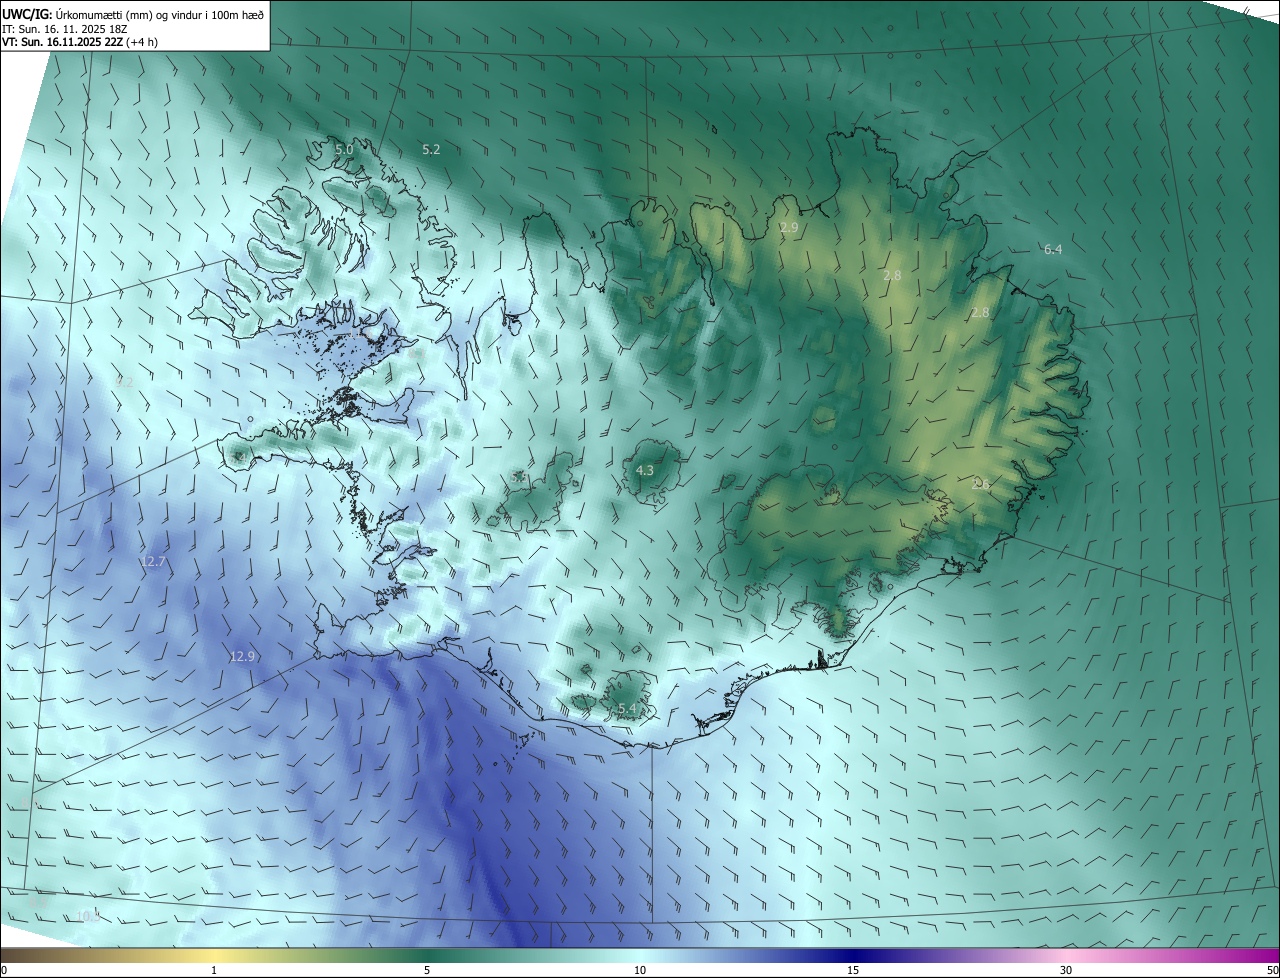Click the 12.7 value label over the ocean

(x=152, y=562)
